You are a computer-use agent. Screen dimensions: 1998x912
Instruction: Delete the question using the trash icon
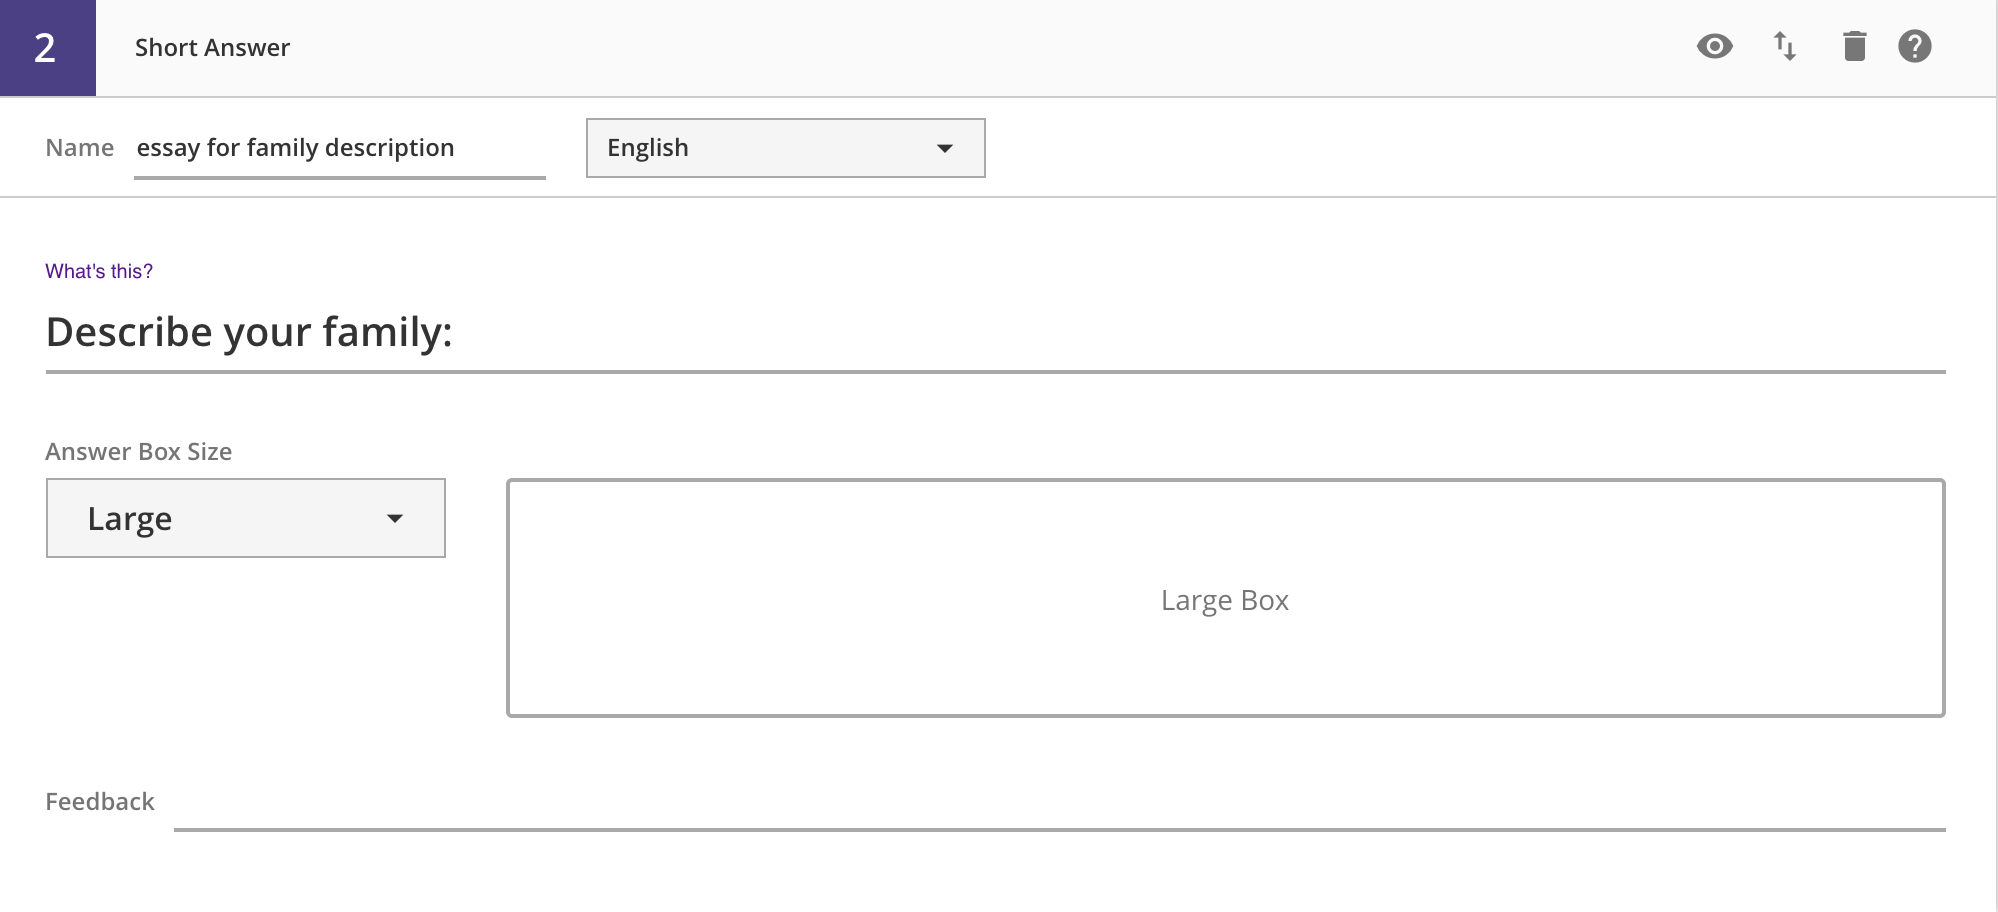(1854, 47)
